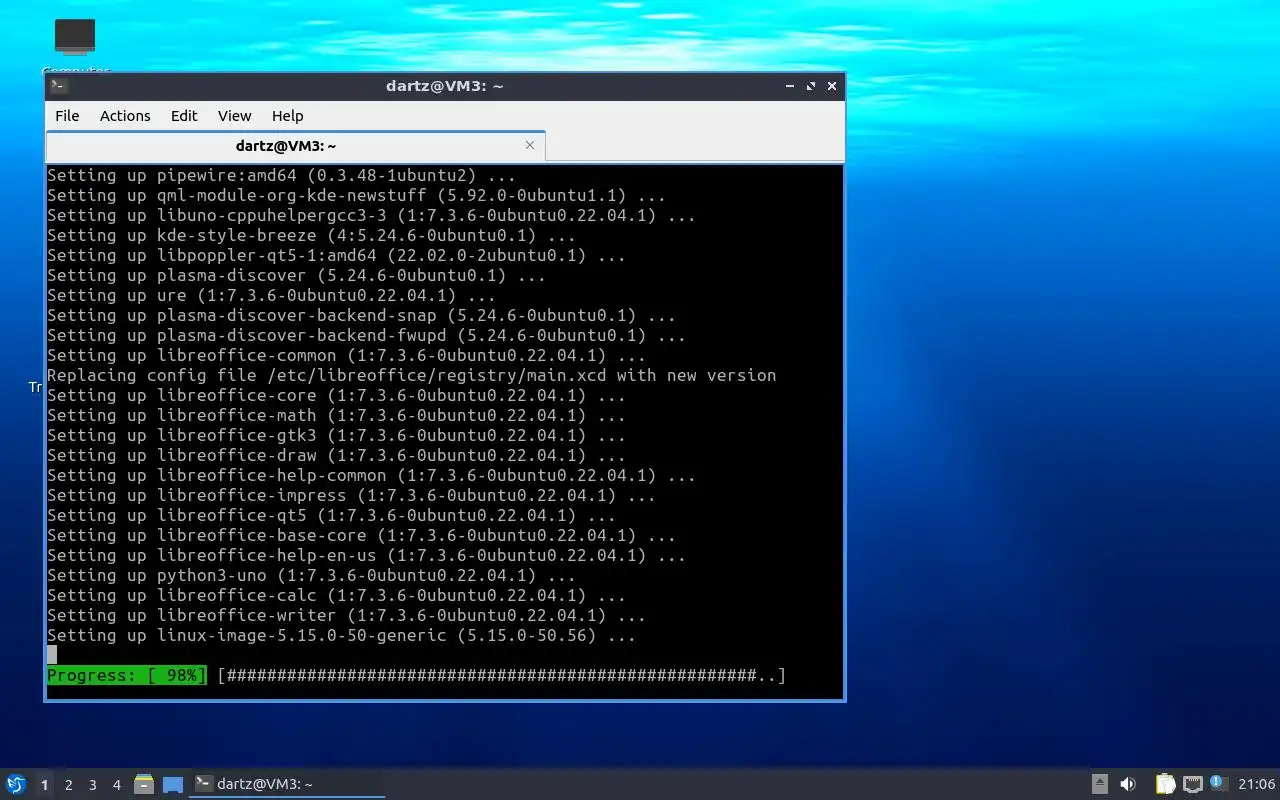
Task: Click the 'Setting up libreoffice-draw' line
Action: tap(336, 456)
